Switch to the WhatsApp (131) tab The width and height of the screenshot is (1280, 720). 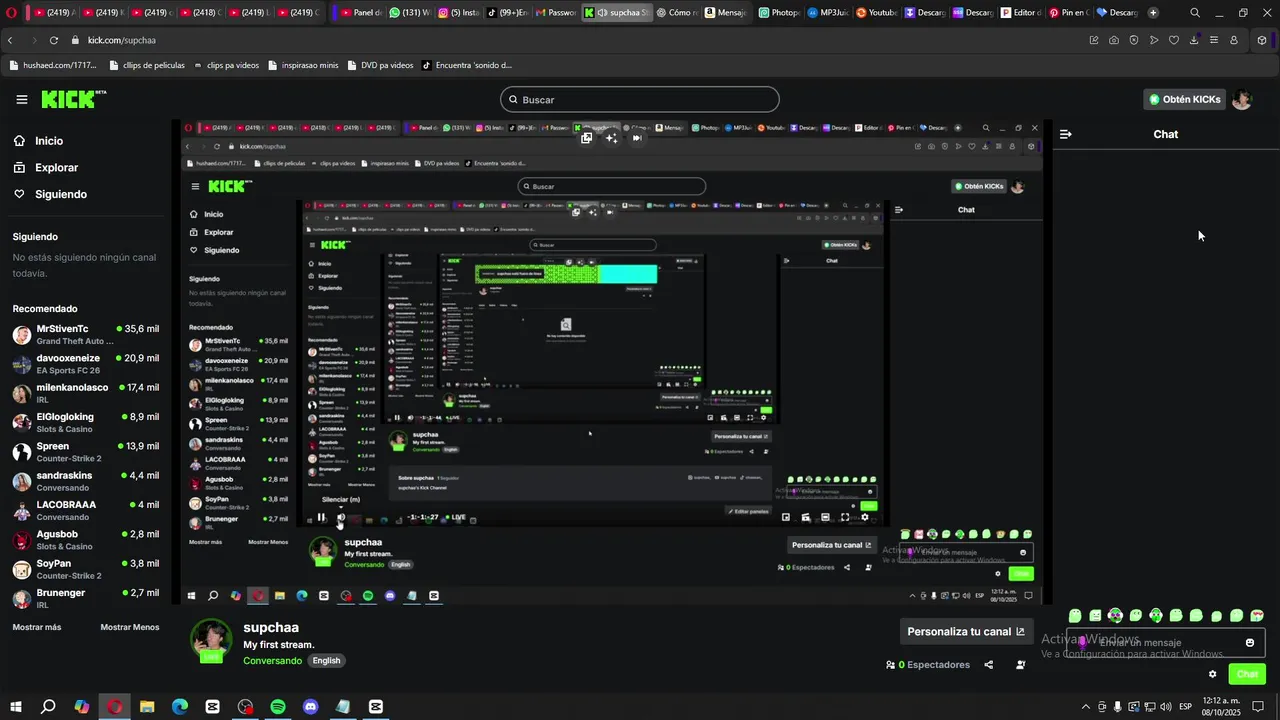(x=408, y=13)
